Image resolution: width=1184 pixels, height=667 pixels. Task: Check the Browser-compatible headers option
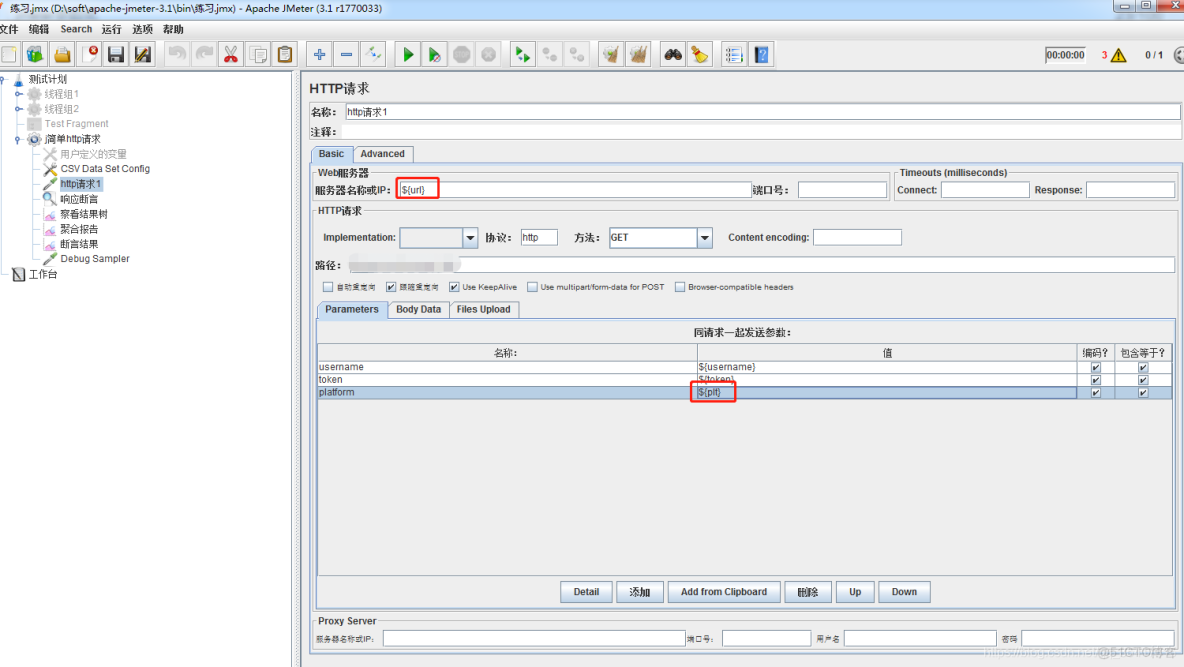680,287
